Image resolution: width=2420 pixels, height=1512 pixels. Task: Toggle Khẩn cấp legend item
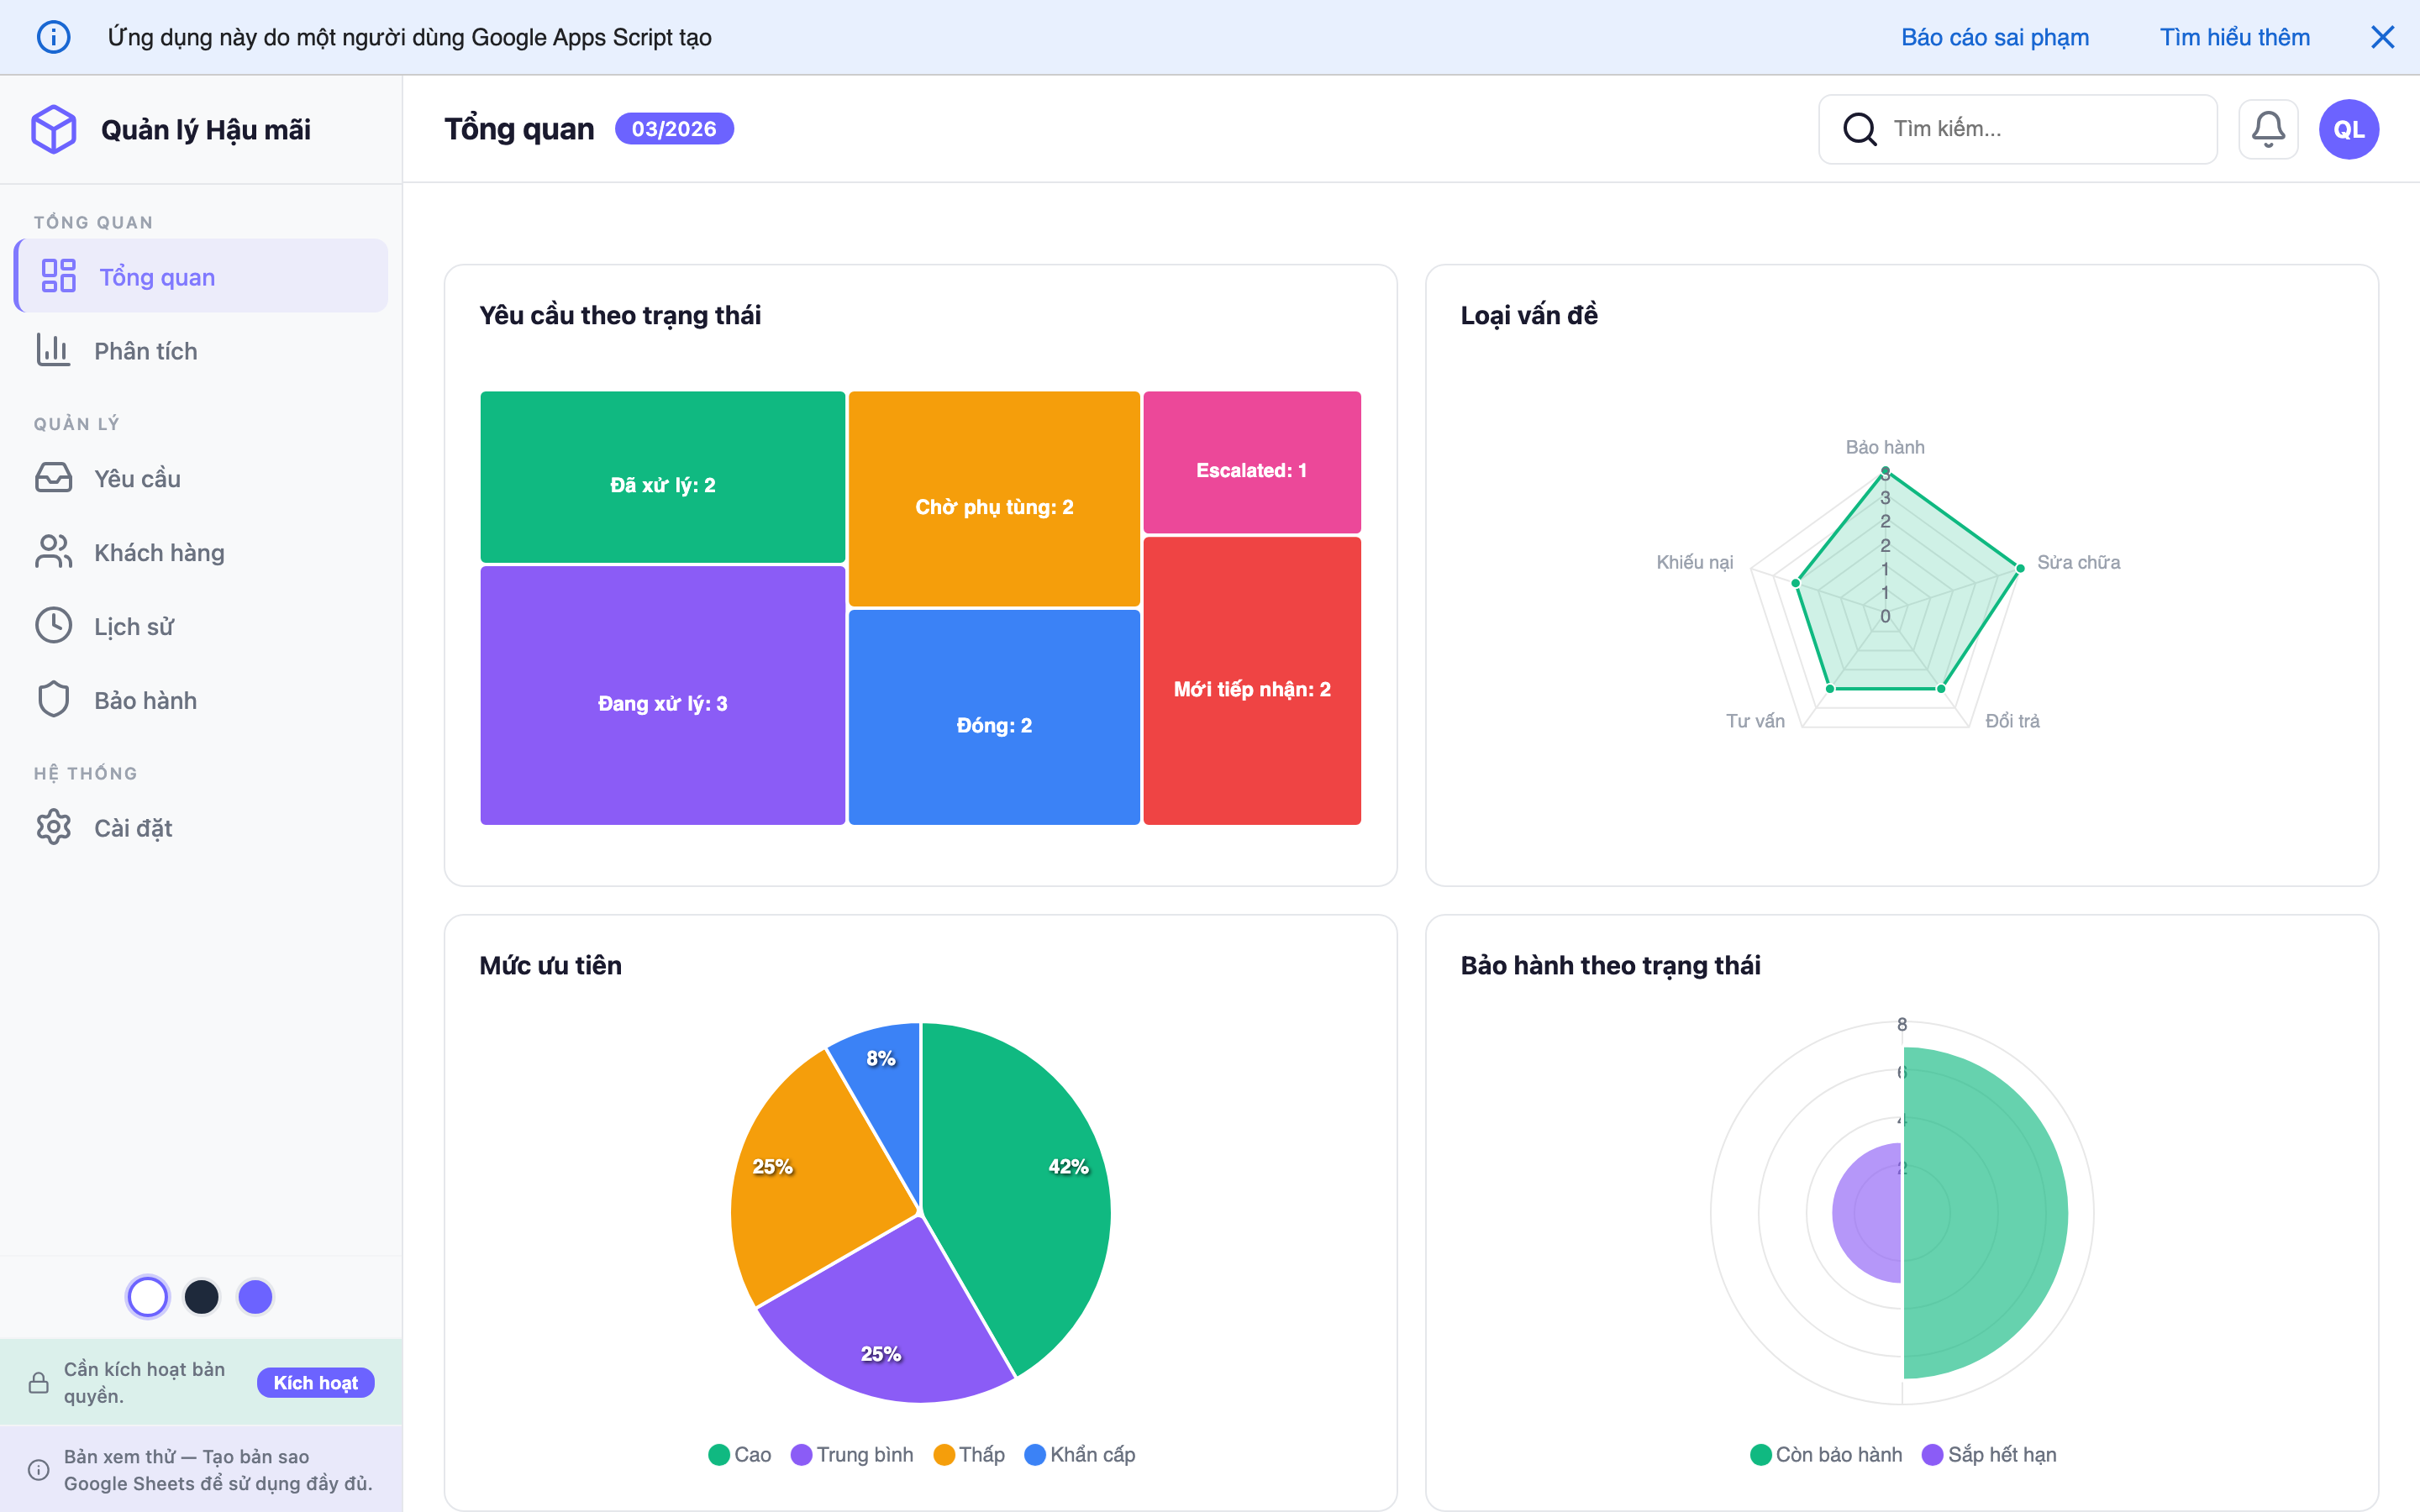(1080, 1454)
